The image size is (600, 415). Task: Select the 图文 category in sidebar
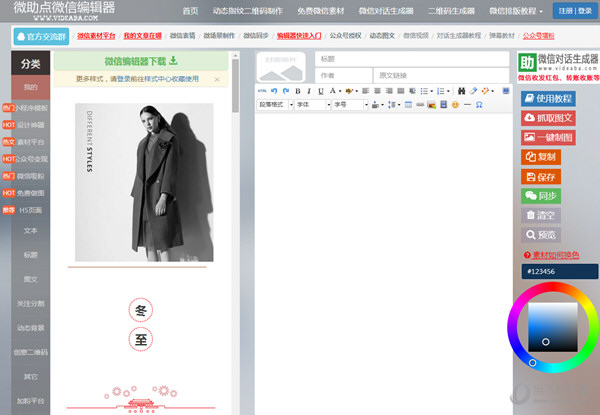tap(31, 279)
